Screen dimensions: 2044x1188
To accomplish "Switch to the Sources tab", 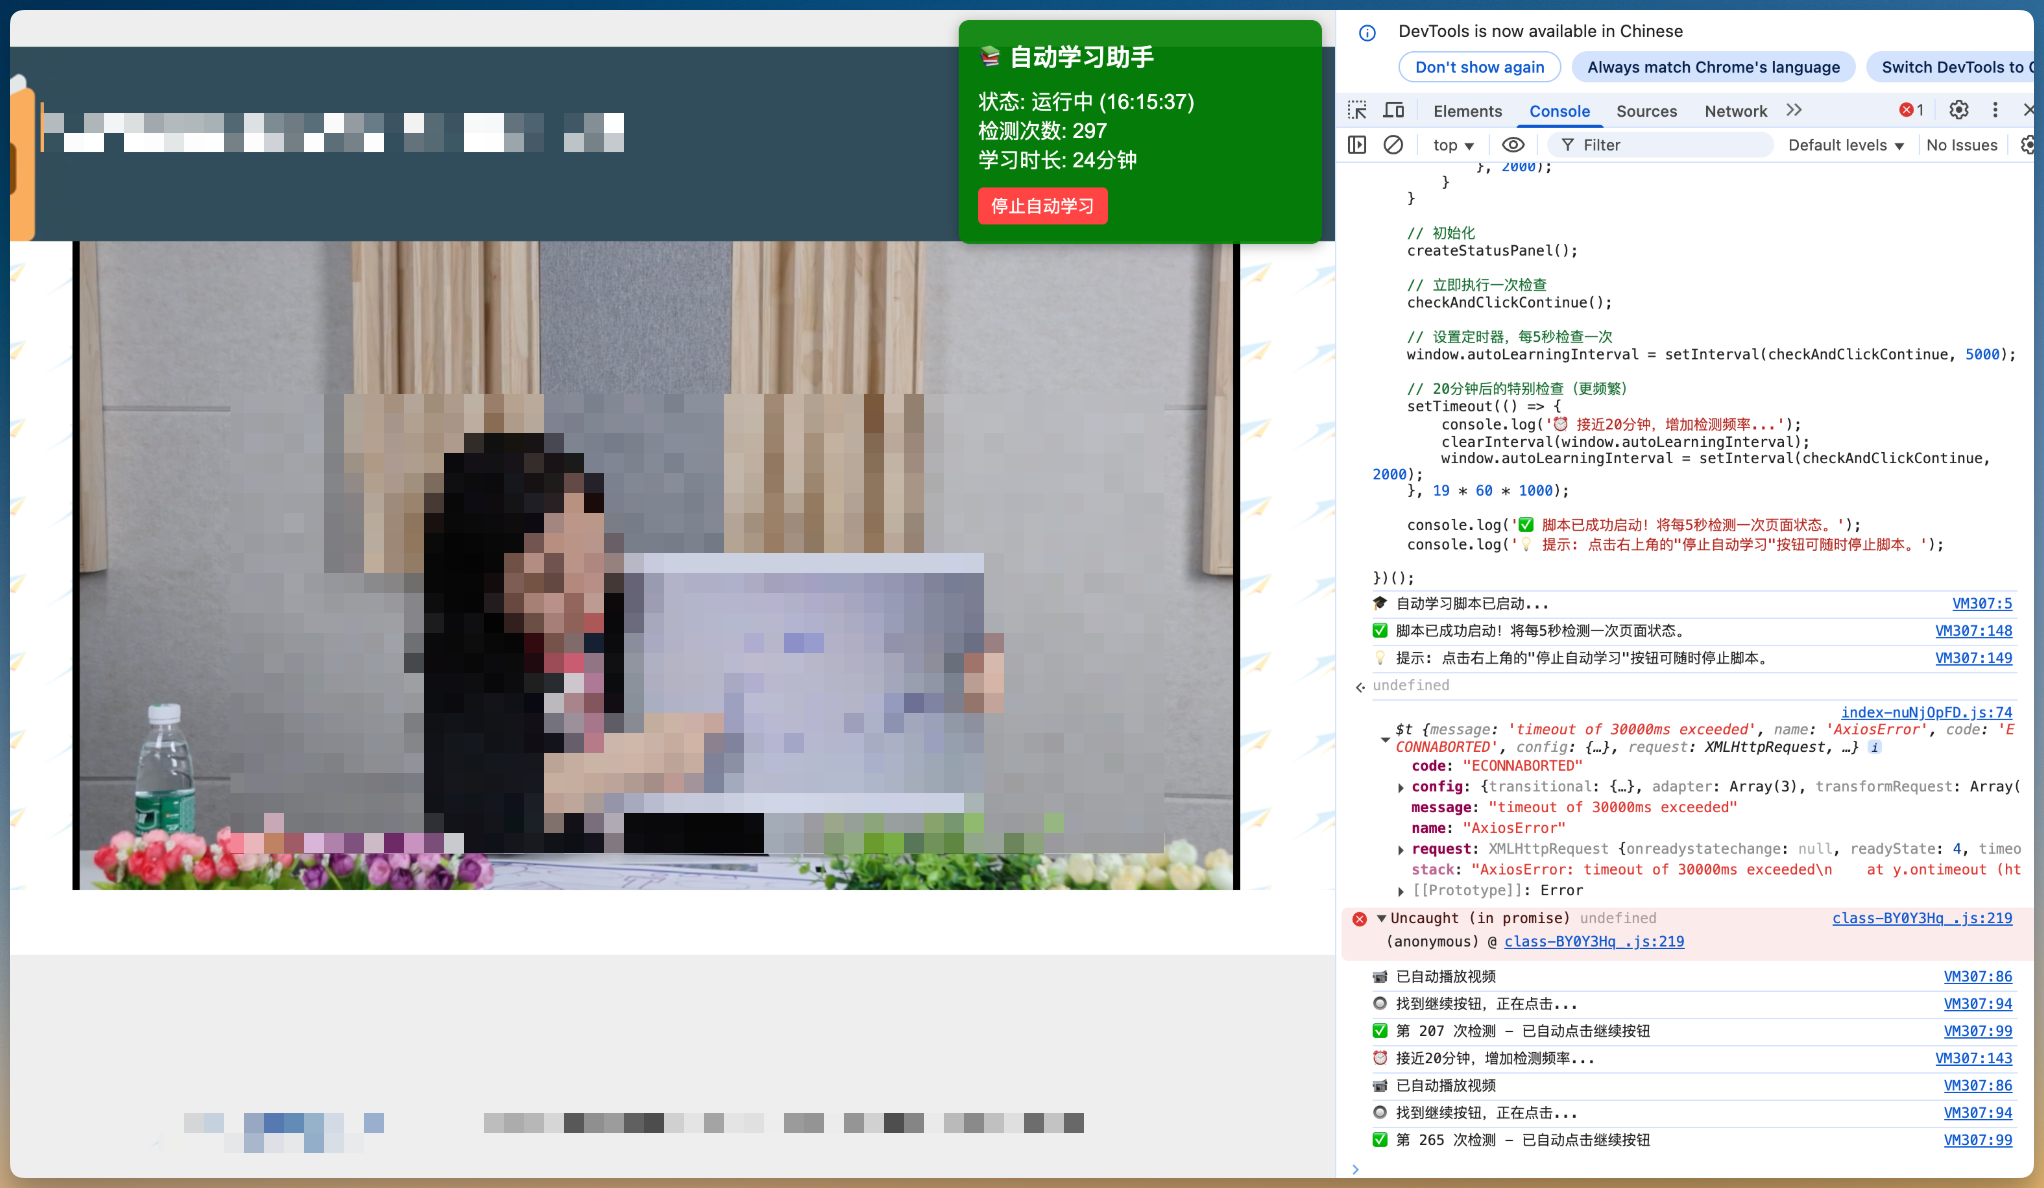I will tap(1646, 111).
